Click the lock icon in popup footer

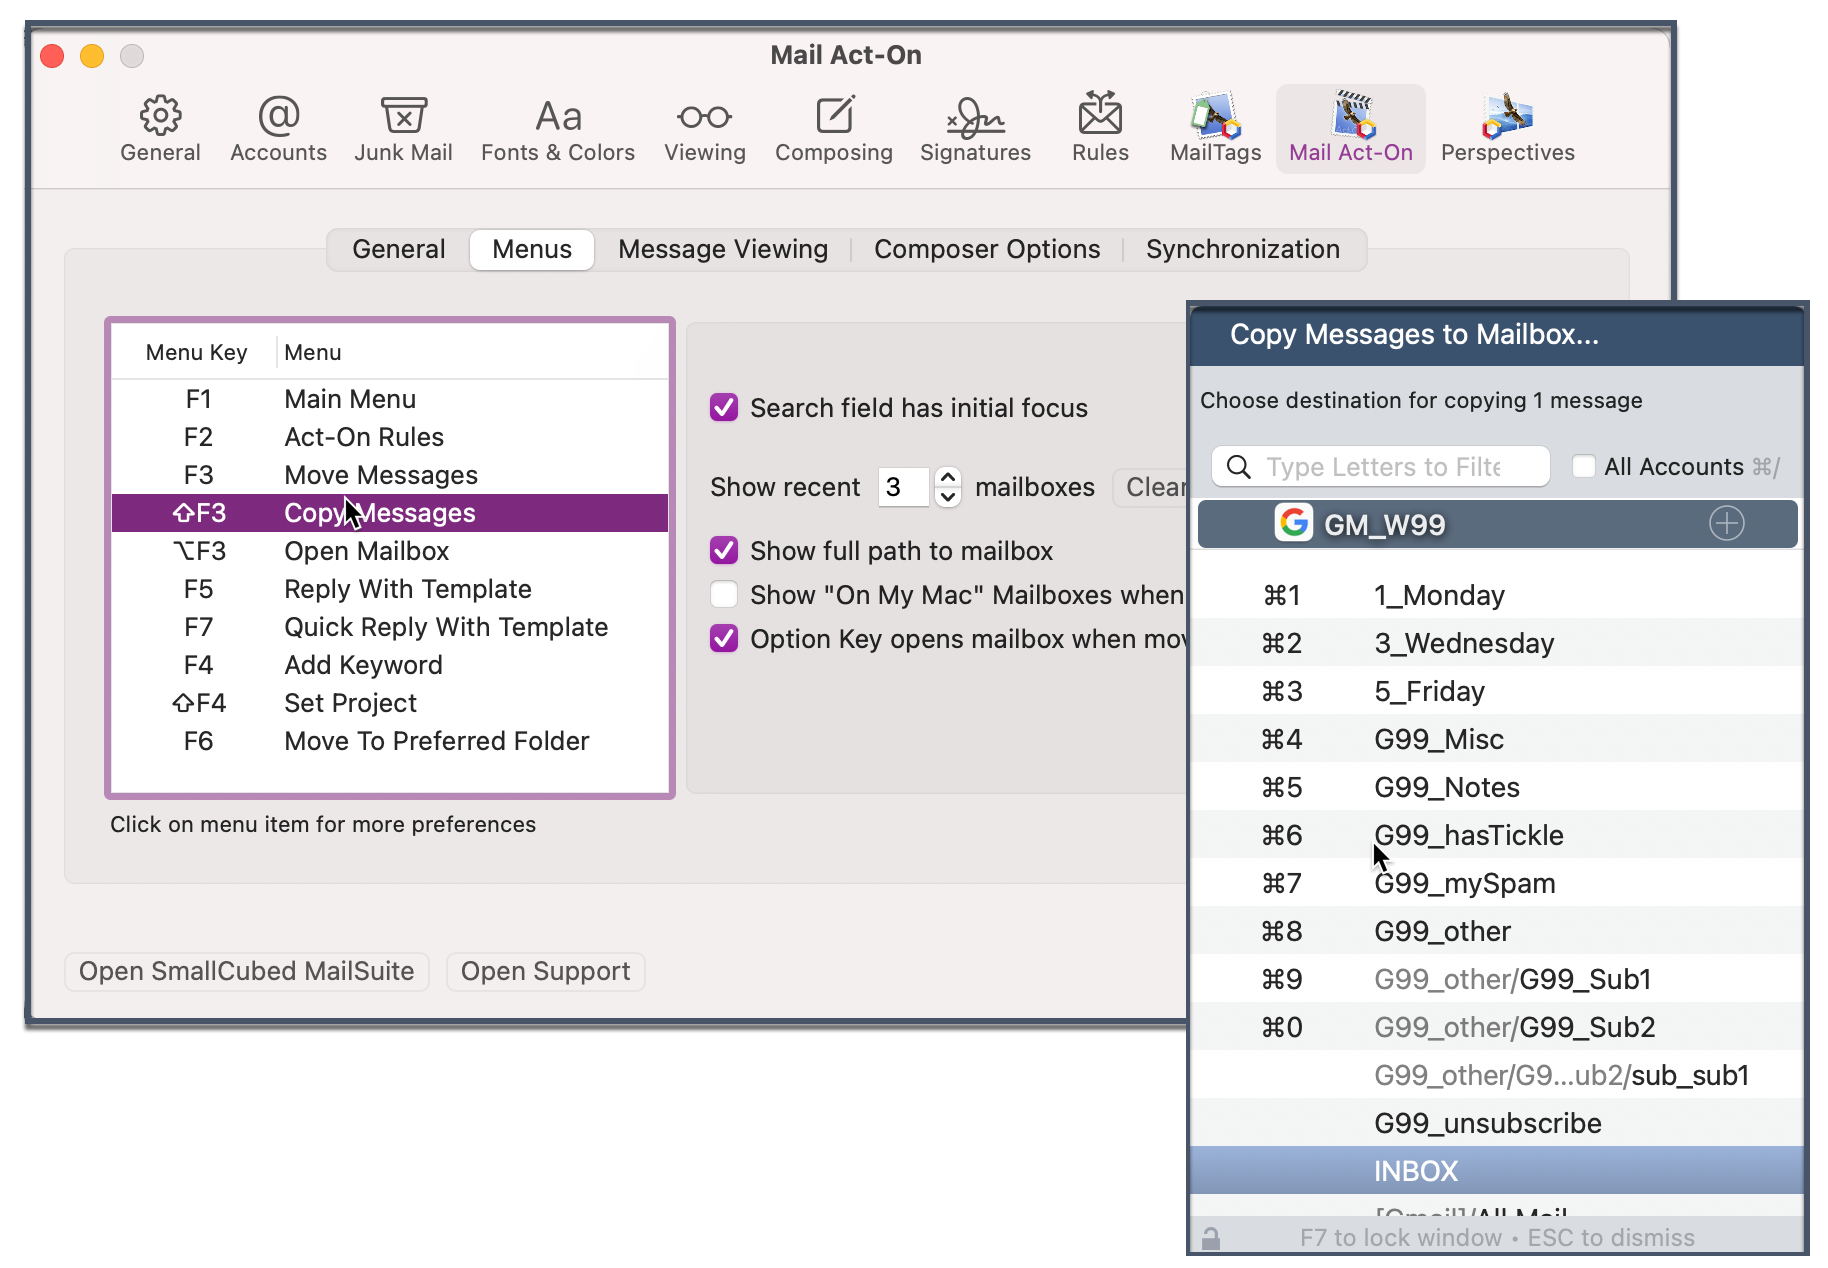[1211, 1239]
